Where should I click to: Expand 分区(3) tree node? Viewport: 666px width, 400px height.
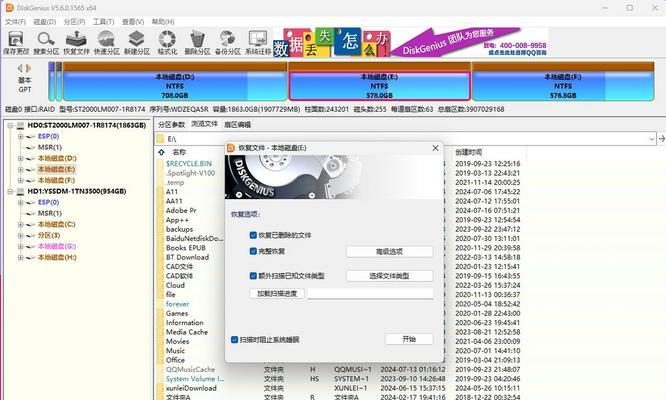(x=20, y=235)
